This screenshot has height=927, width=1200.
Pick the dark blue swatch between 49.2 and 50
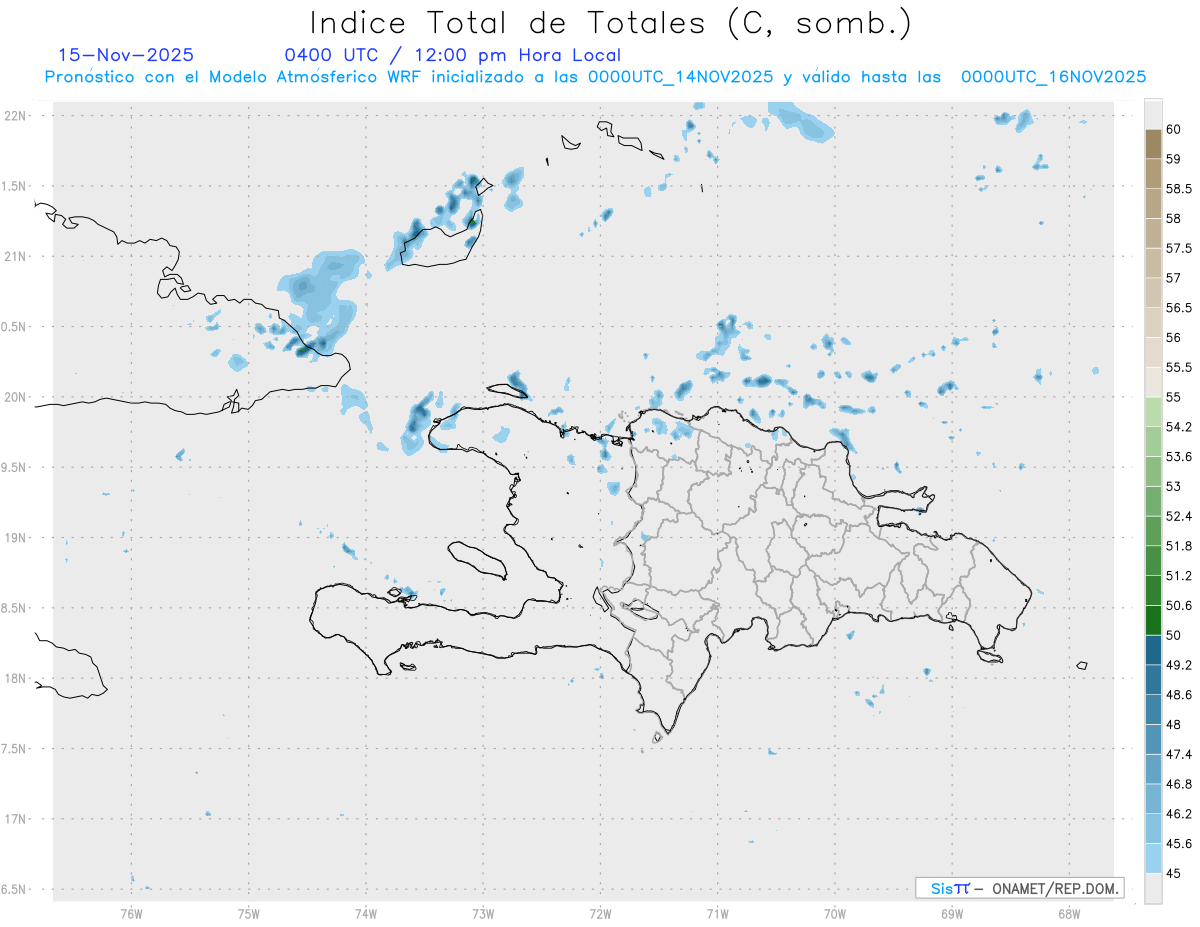tap(1153, 650)
